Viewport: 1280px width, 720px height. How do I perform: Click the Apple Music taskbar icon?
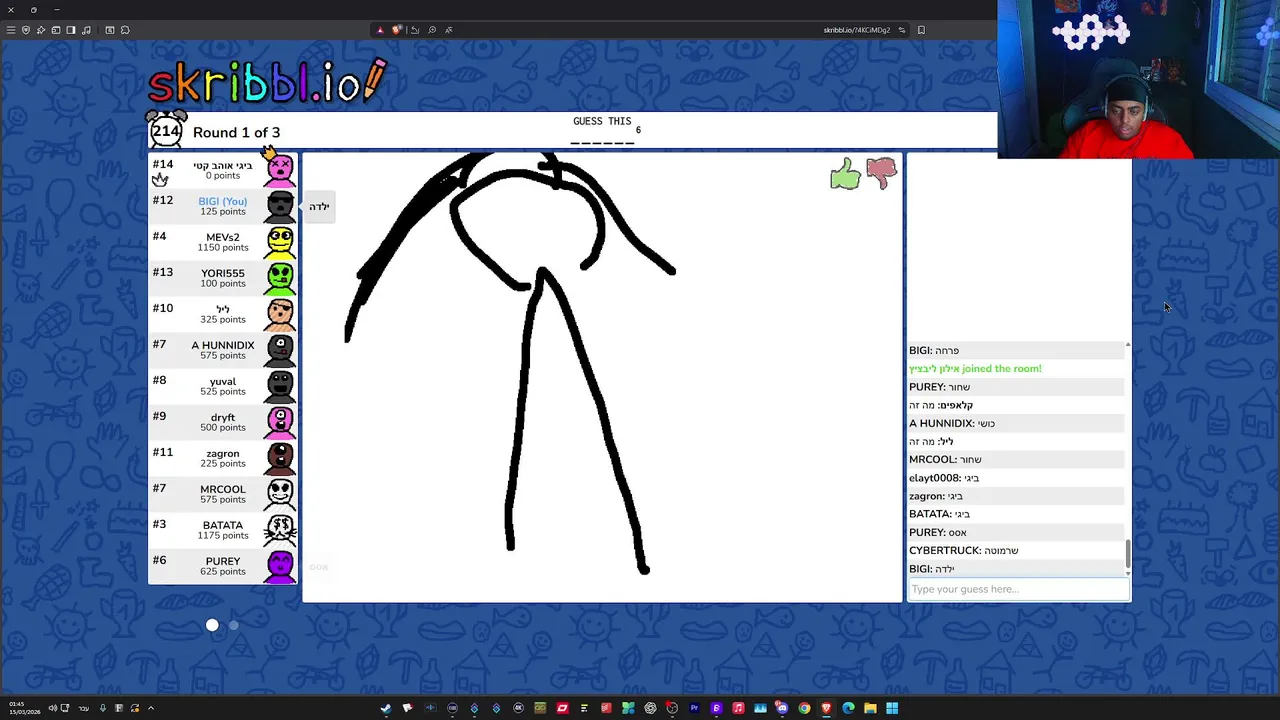tap(738, 708)
